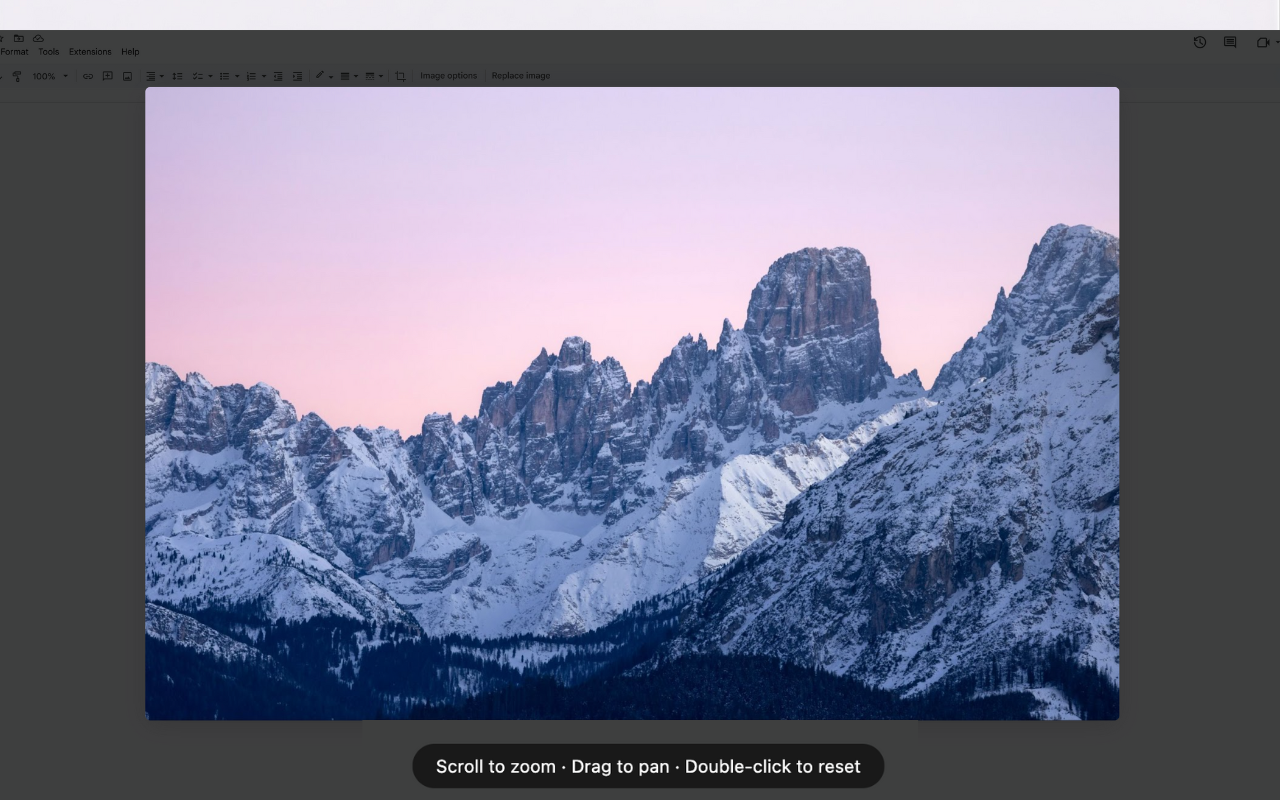Open the text alignment dropdown

coord(154,76)
